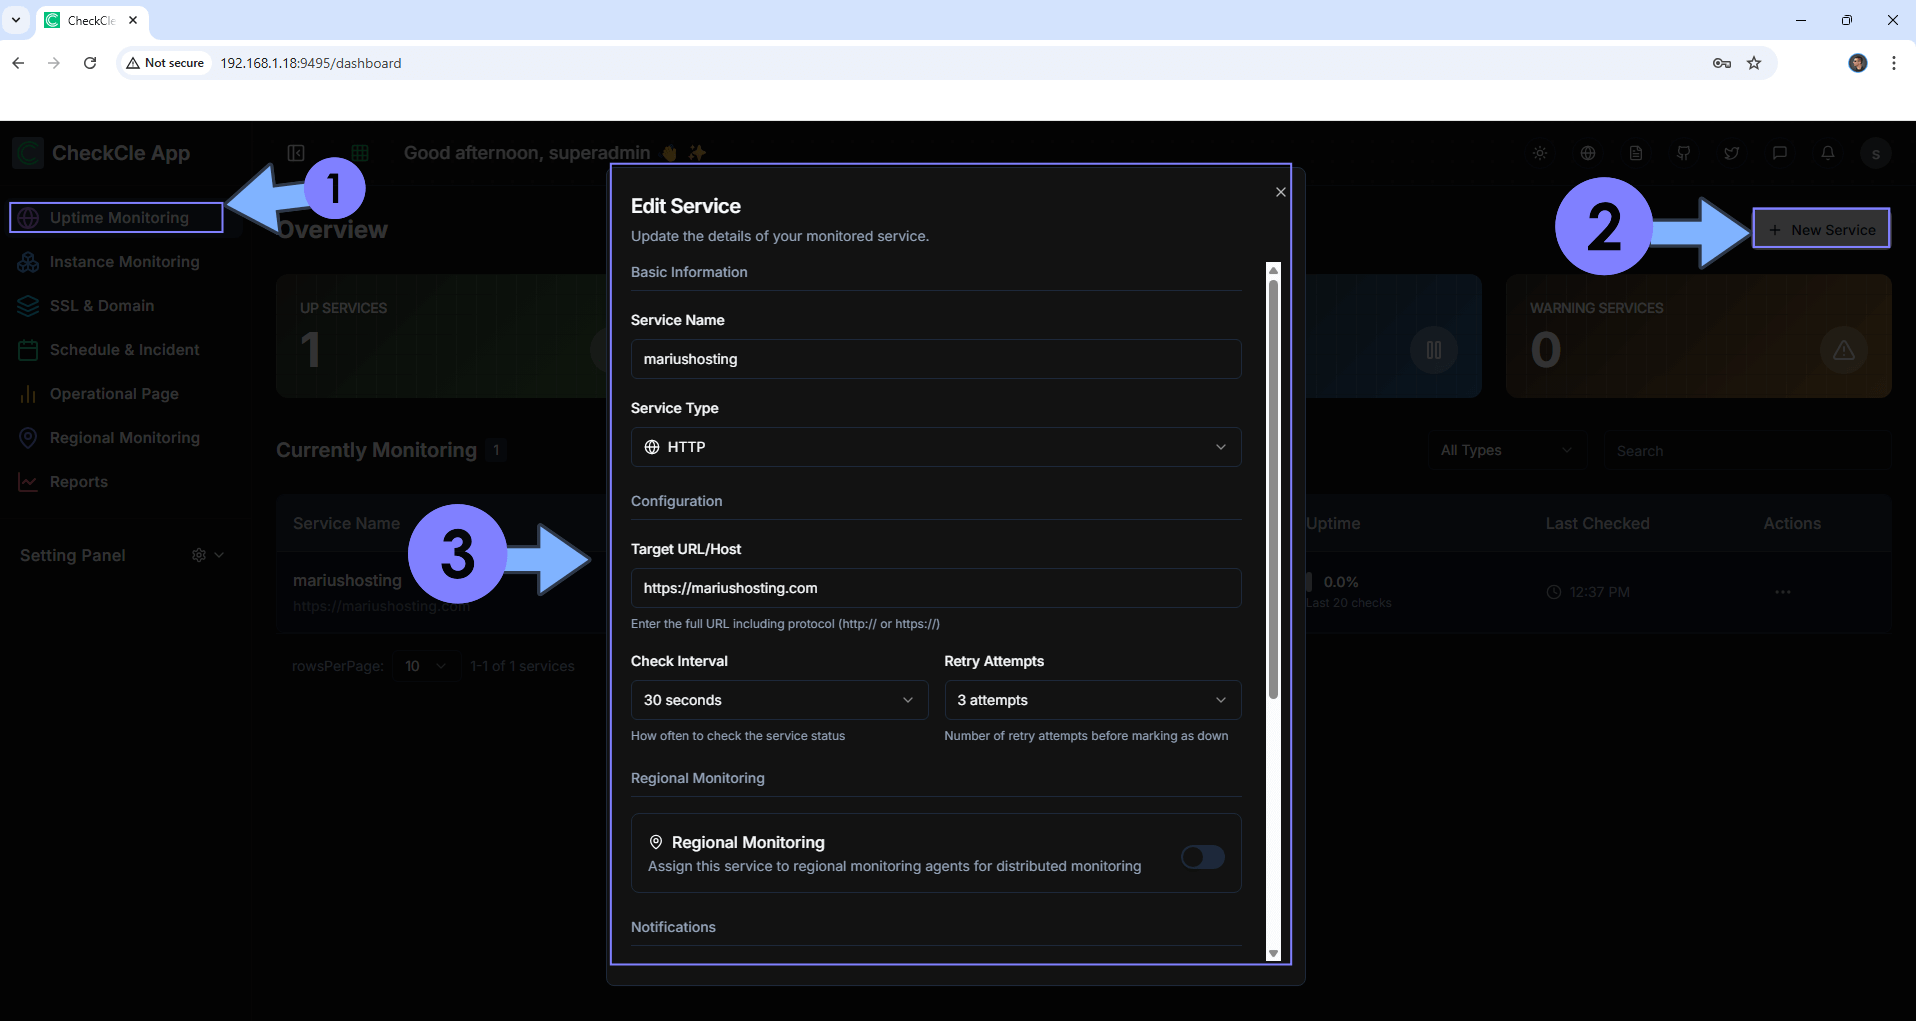Image resolution: width=1916 pixels, height=1021 pixels.
Task: Click the Uptime Monitoring globe icon
Action: [28, 218]
